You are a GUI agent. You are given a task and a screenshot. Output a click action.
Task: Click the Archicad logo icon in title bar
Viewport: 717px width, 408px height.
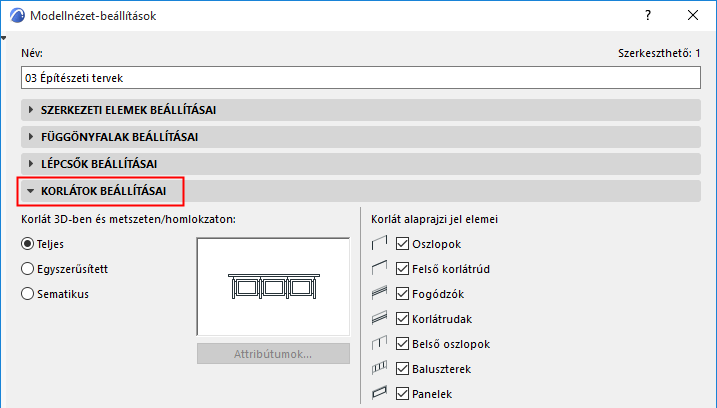[x=18, y=15]
